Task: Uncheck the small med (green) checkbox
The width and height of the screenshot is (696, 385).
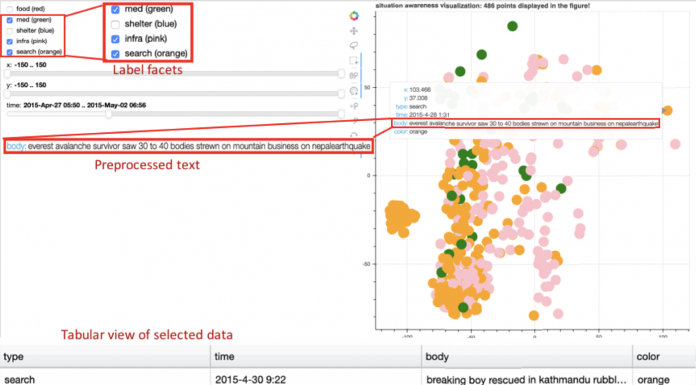Action: (10, 20)
